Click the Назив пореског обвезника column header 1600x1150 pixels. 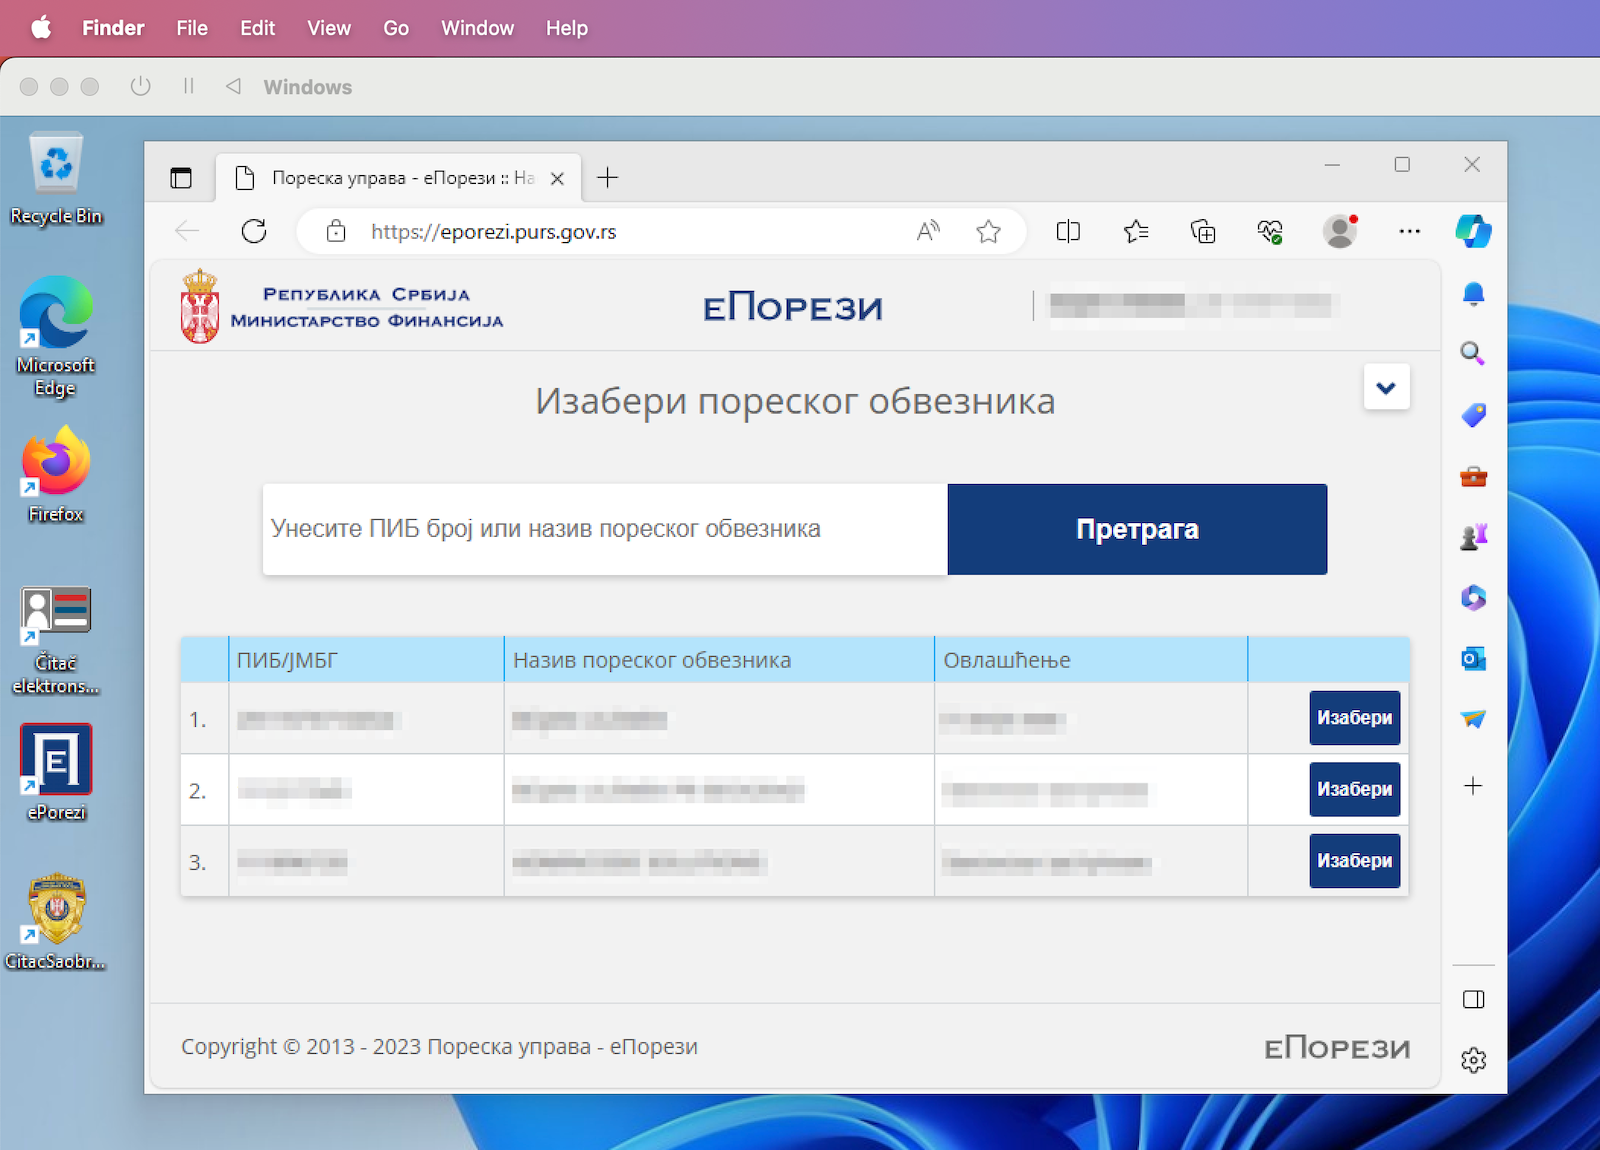[x=719, y=660]
